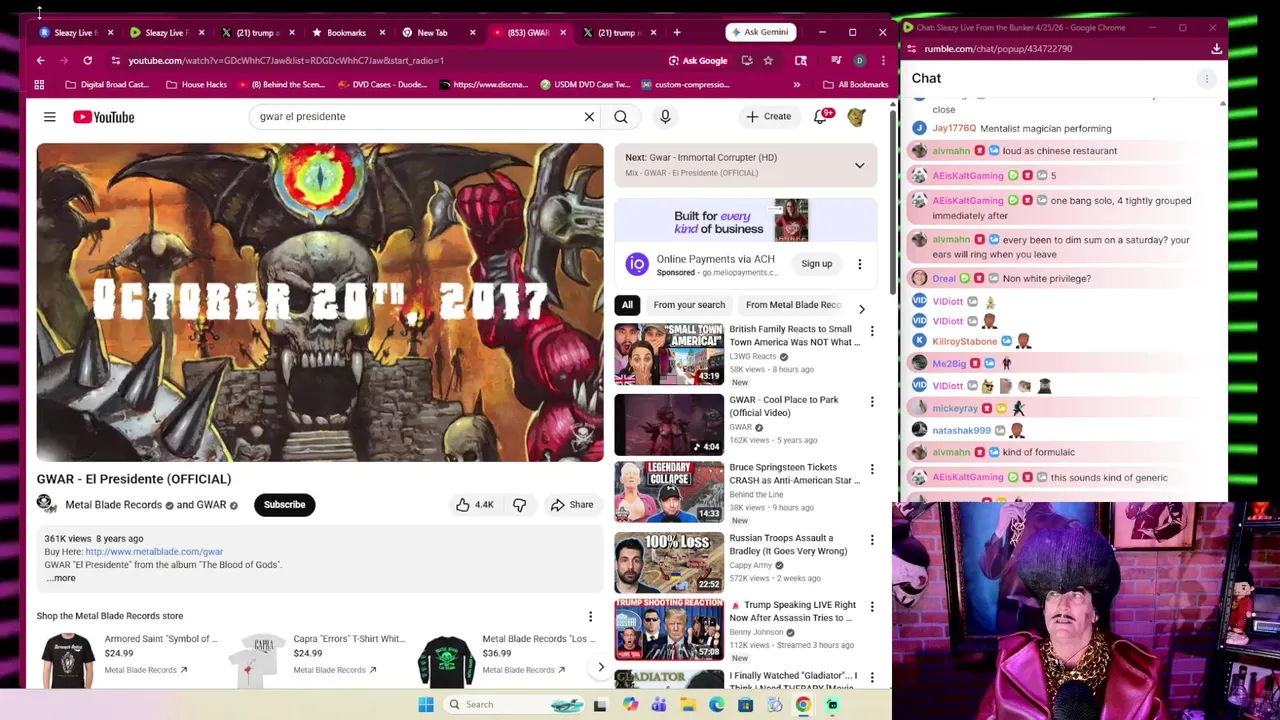Image resolution: width=1280 pixels, height=720 pixels.
Task: Open House Hacks bookmark folder
Action: click(x=196, y=85)
